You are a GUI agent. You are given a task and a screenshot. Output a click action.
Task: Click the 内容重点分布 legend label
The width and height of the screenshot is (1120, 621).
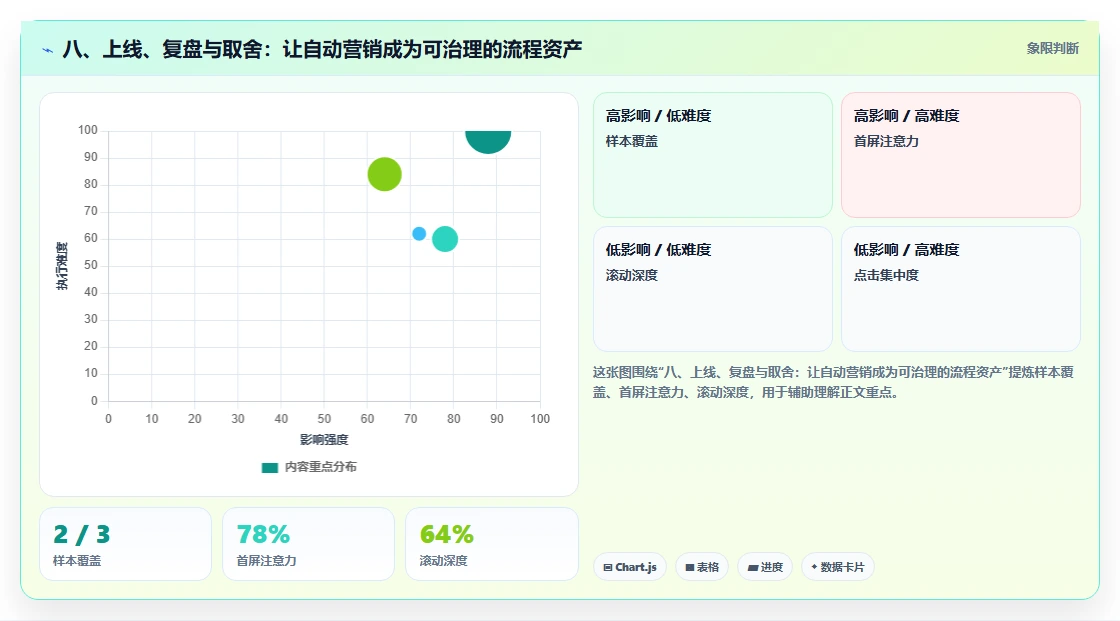pyautogui.click(x=320, y=467)
